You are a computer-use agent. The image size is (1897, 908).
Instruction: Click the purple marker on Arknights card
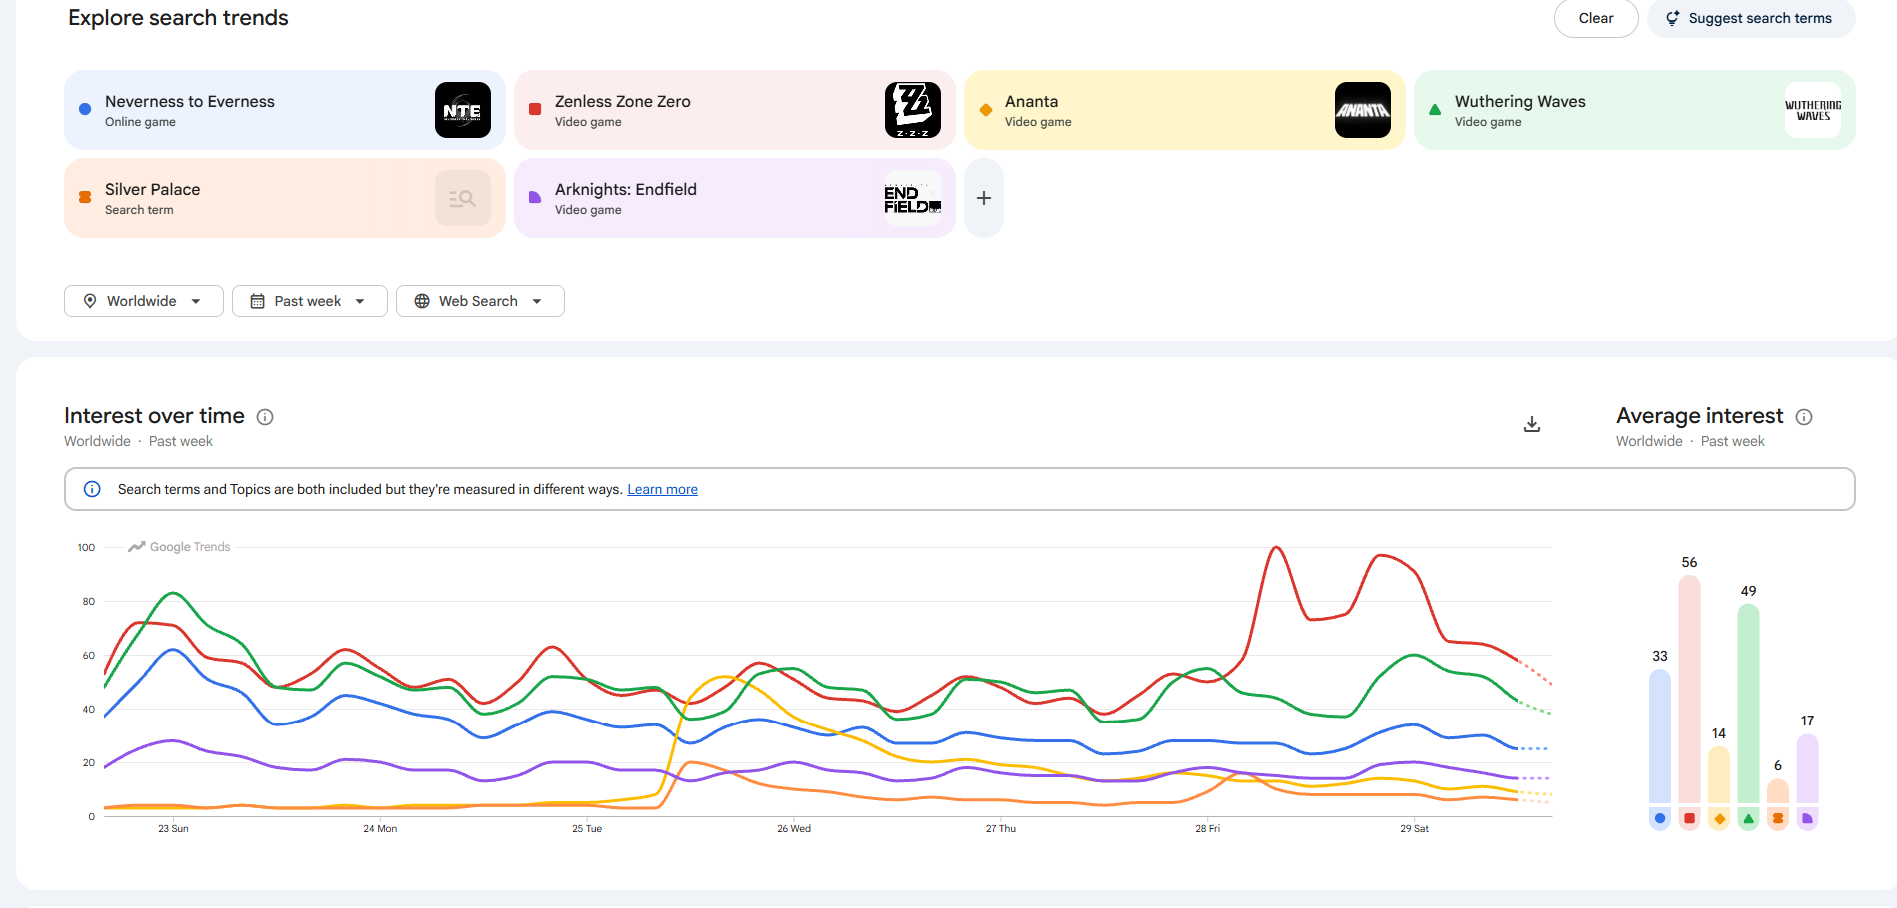click(535, 198)
